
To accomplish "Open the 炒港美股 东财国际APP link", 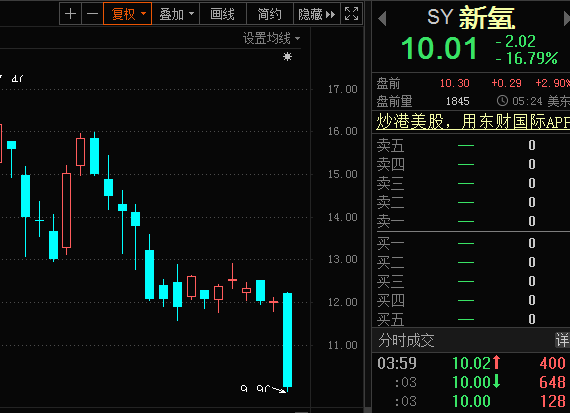I will coord(473,121).
